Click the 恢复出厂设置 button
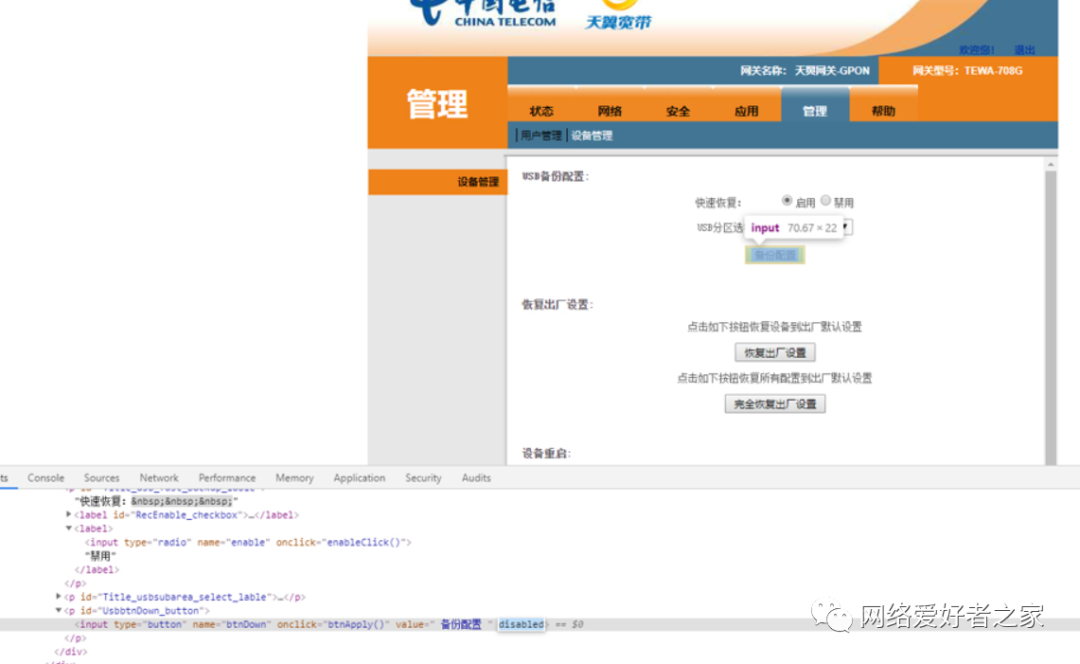 pyautogui.click(x=775, y=352)
